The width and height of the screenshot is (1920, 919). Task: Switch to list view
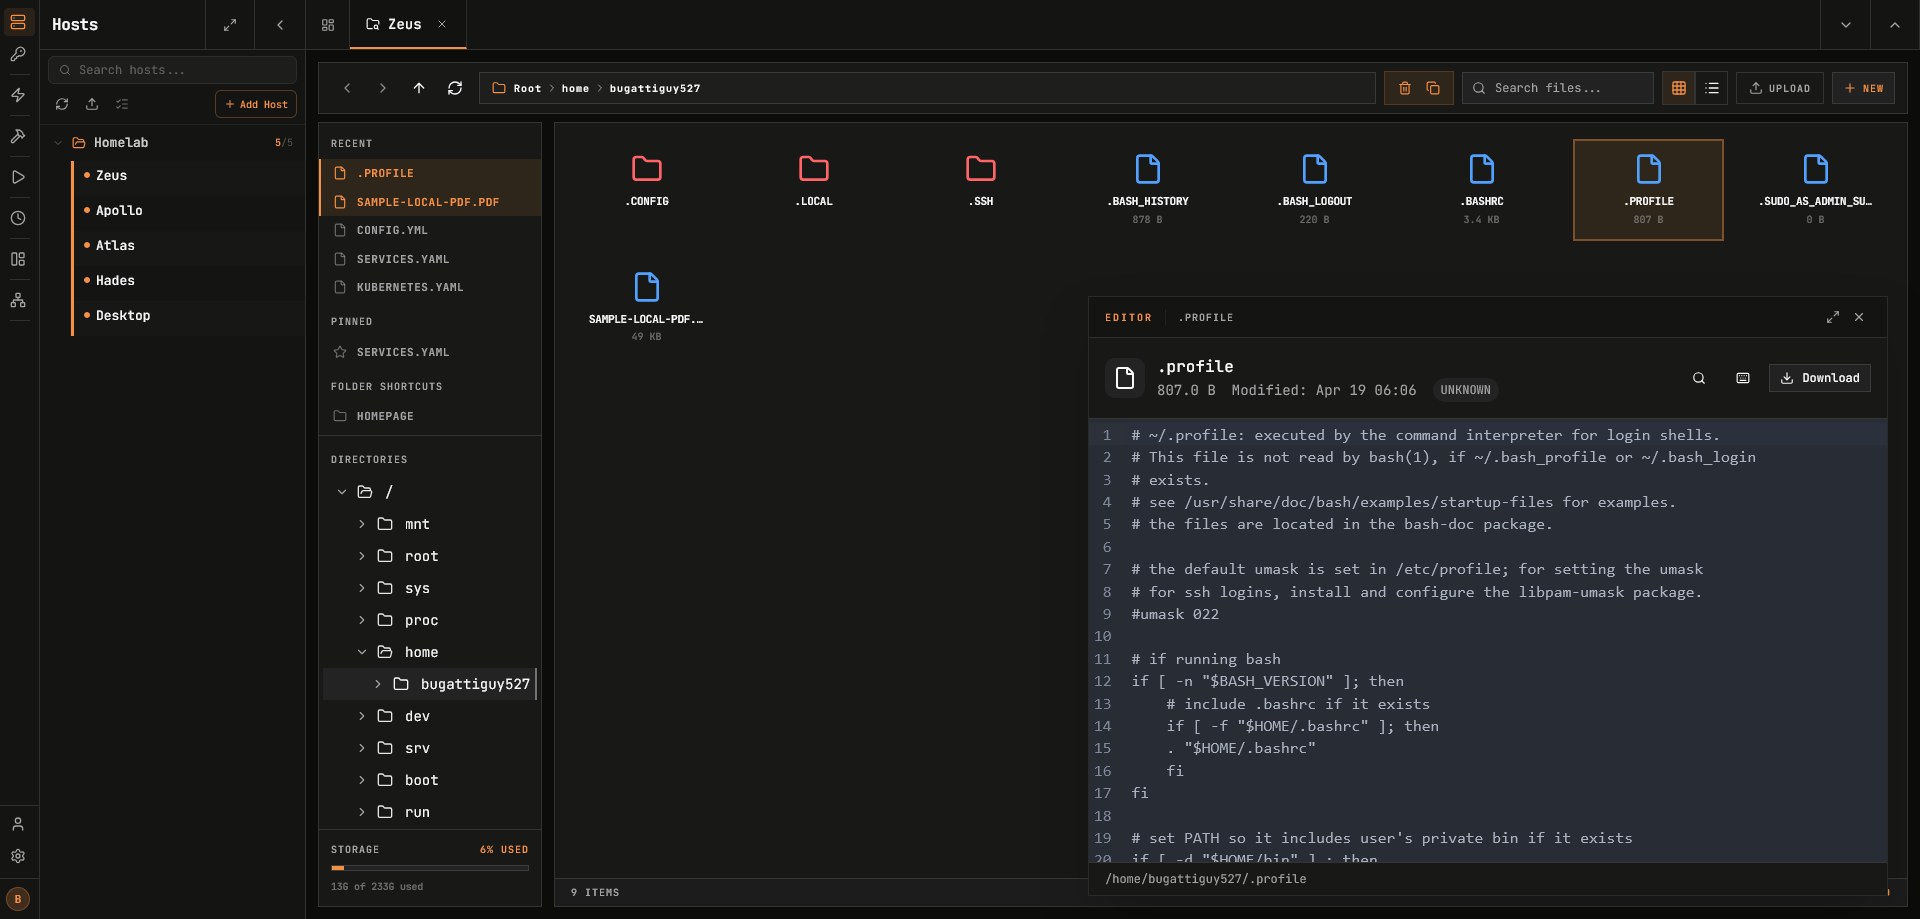click(x=1712, y=88)
